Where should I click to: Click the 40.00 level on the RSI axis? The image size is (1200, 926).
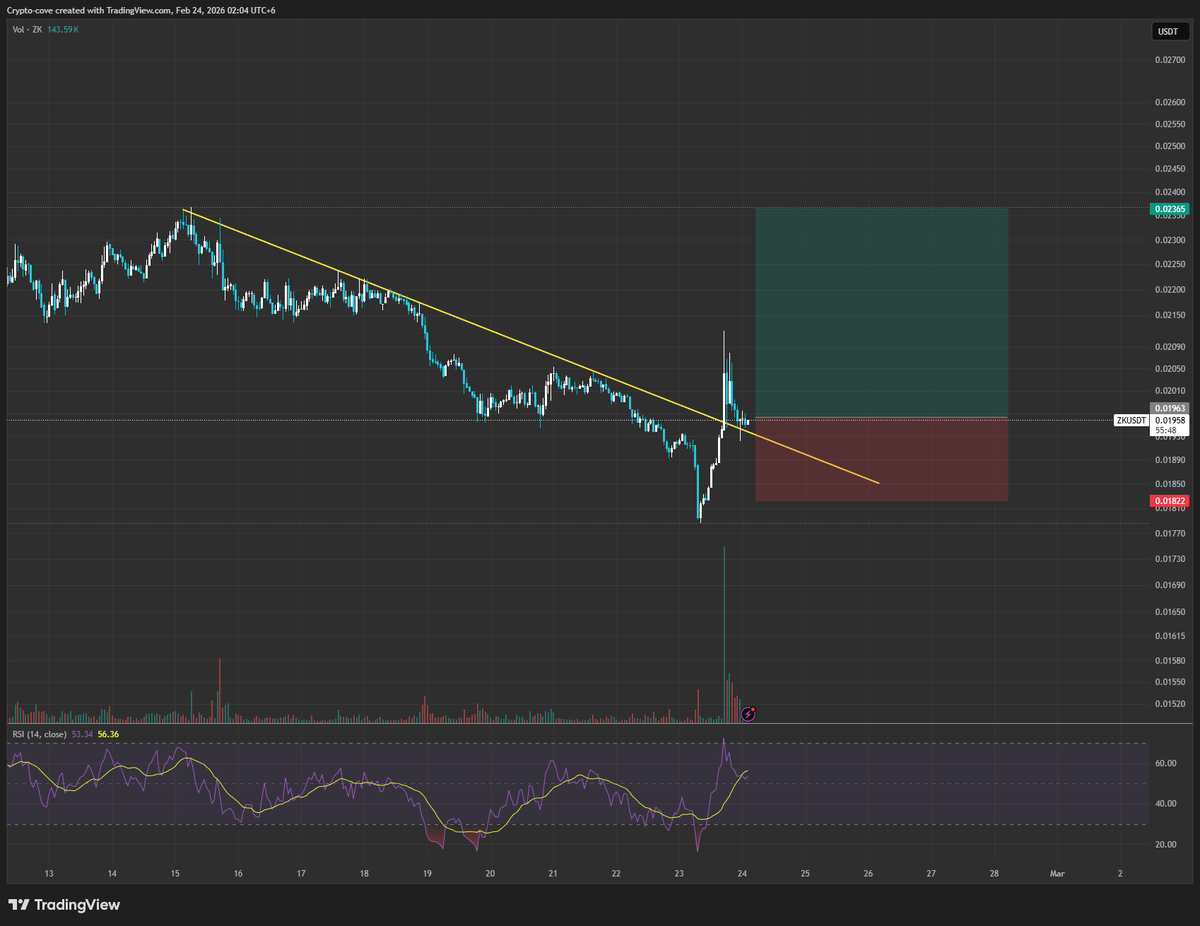(x=1165, y=804)
